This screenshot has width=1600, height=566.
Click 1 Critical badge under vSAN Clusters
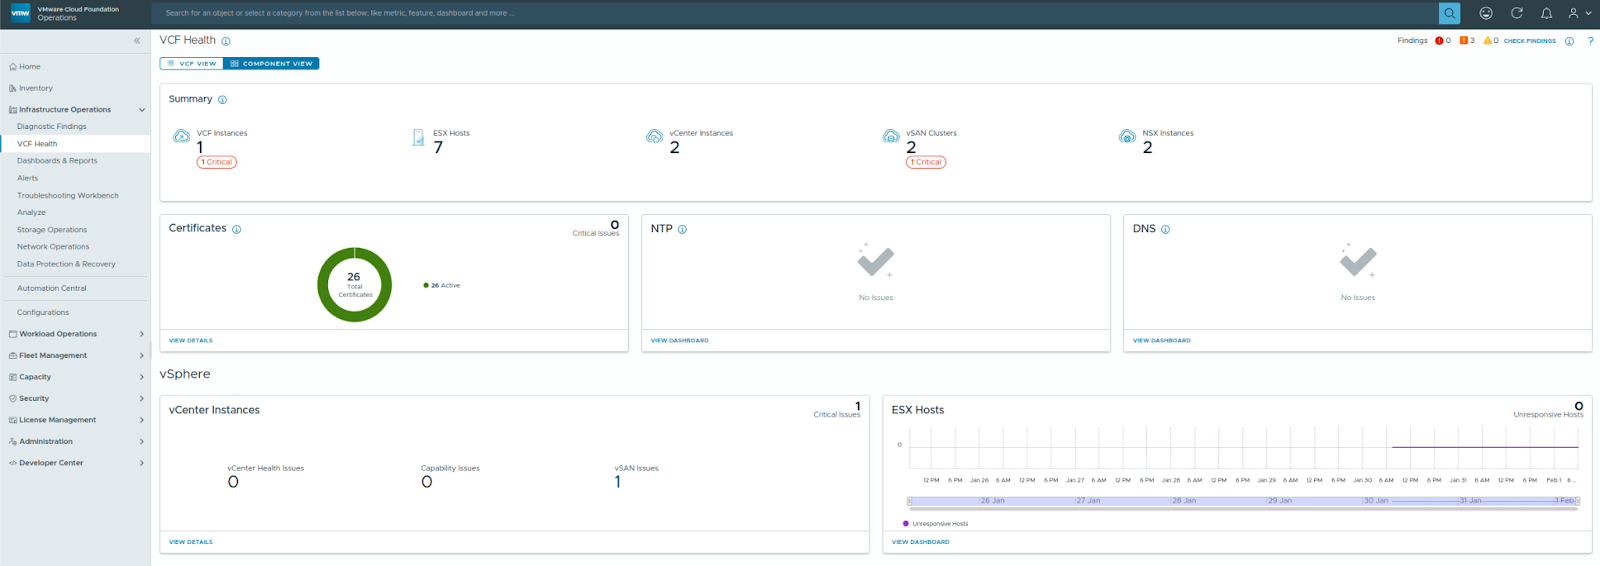pos(926,162)
